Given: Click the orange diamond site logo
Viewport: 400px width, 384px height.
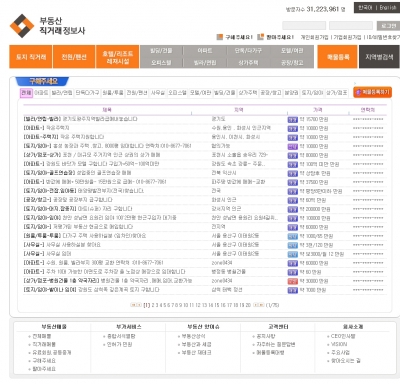Looking at the screenshot, I should [x=22, y=26].
